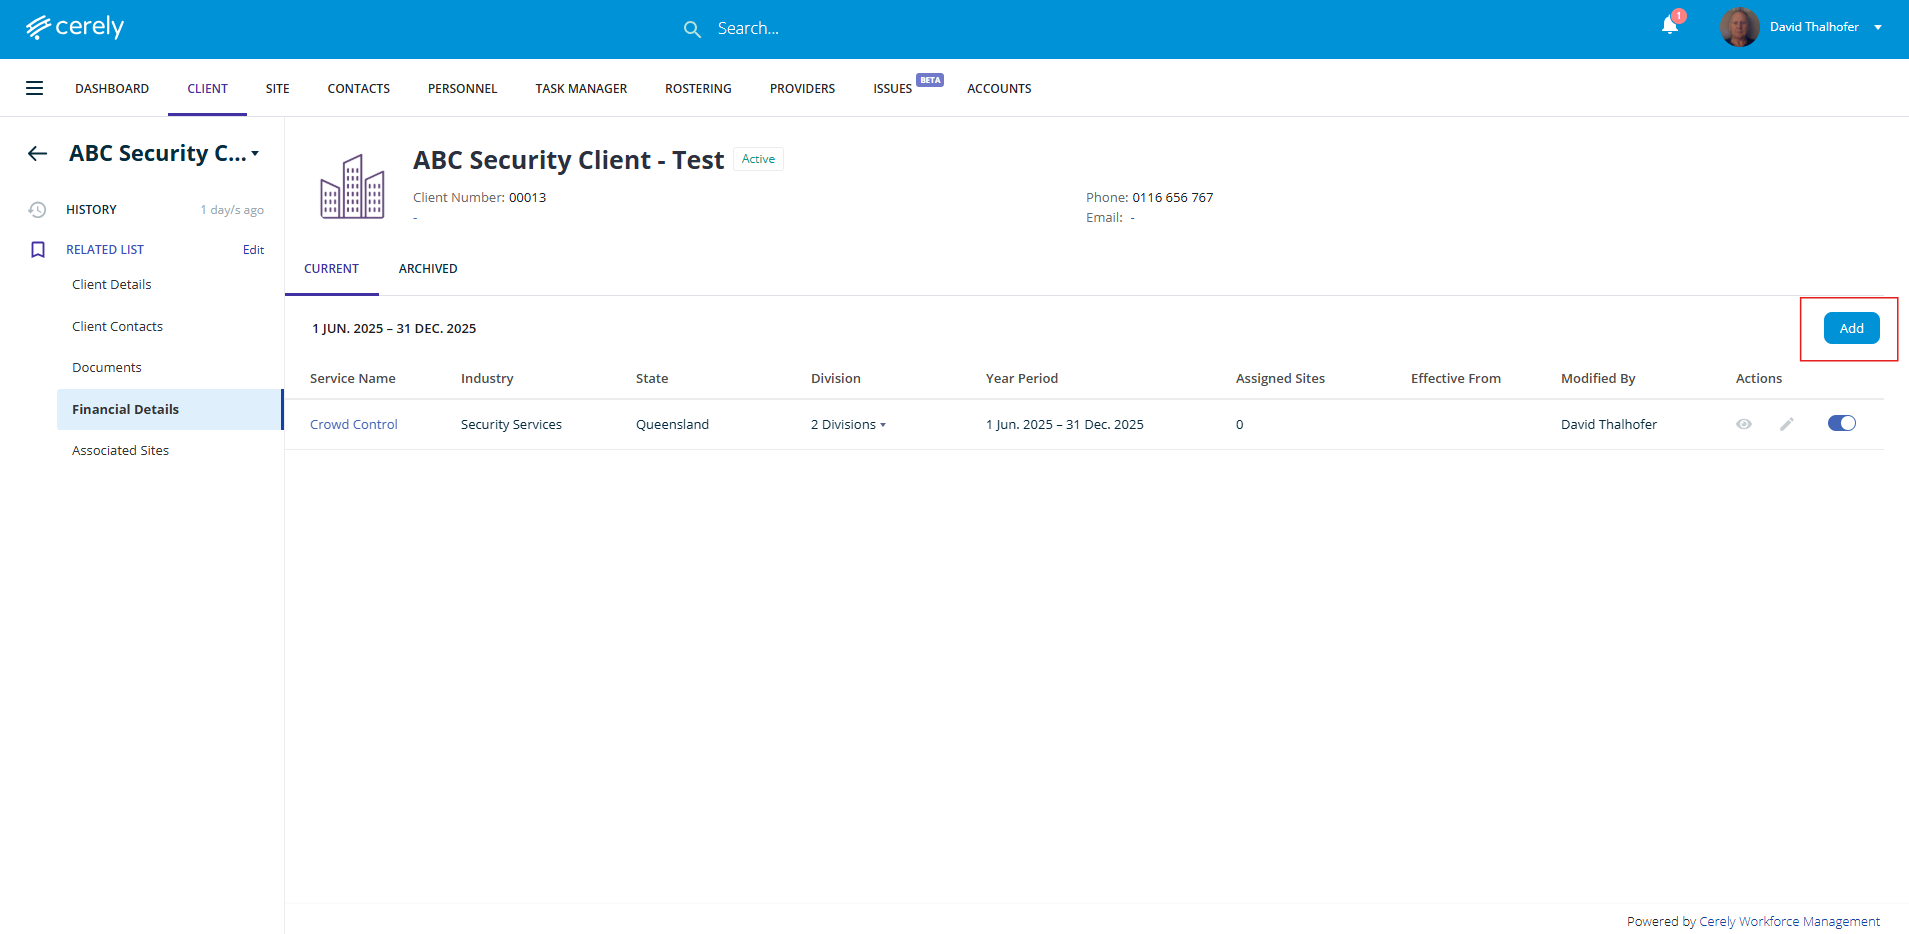The image size is (1909, 934).
Task: Open the History section
Action: [91, 209]
